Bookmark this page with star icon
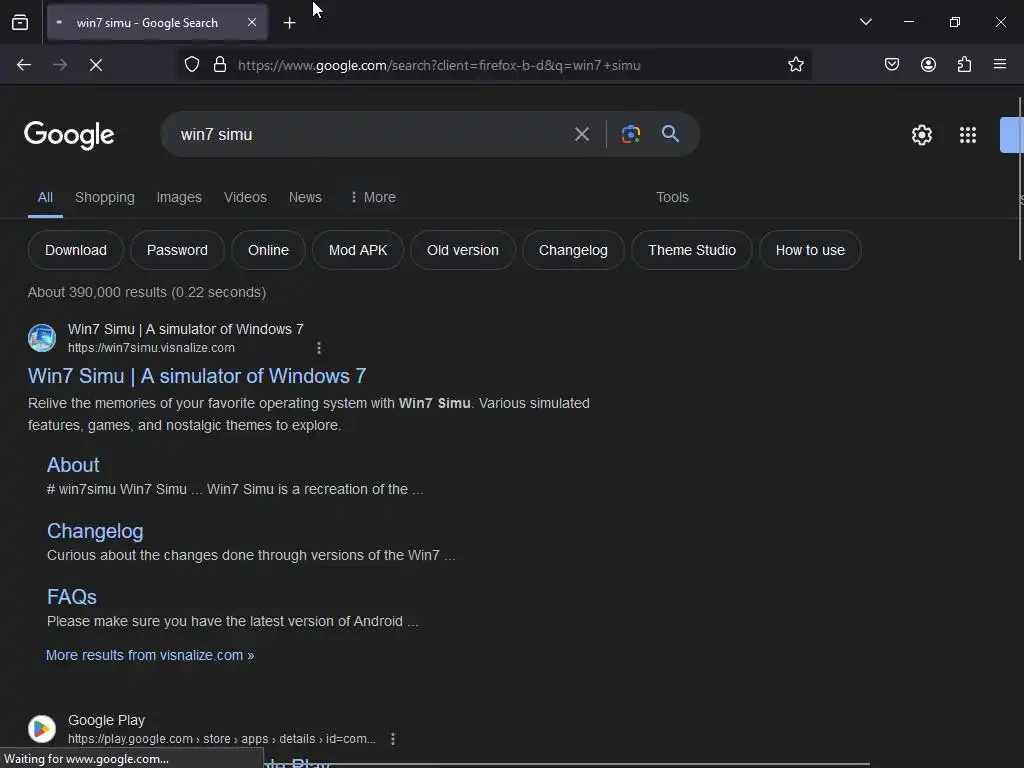1024x768 pixels. pyautogui.click(x=795, y=65)
